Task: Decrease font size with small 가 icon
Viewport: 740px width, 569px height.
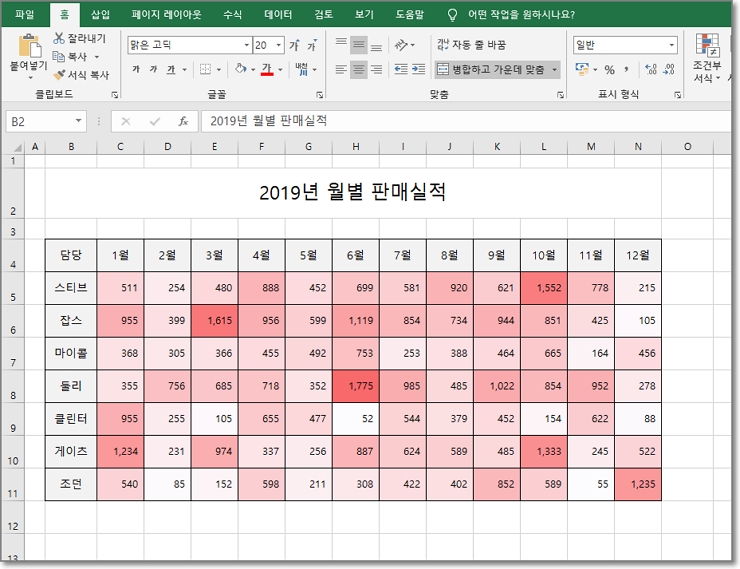Action: [x=312, y=45]
